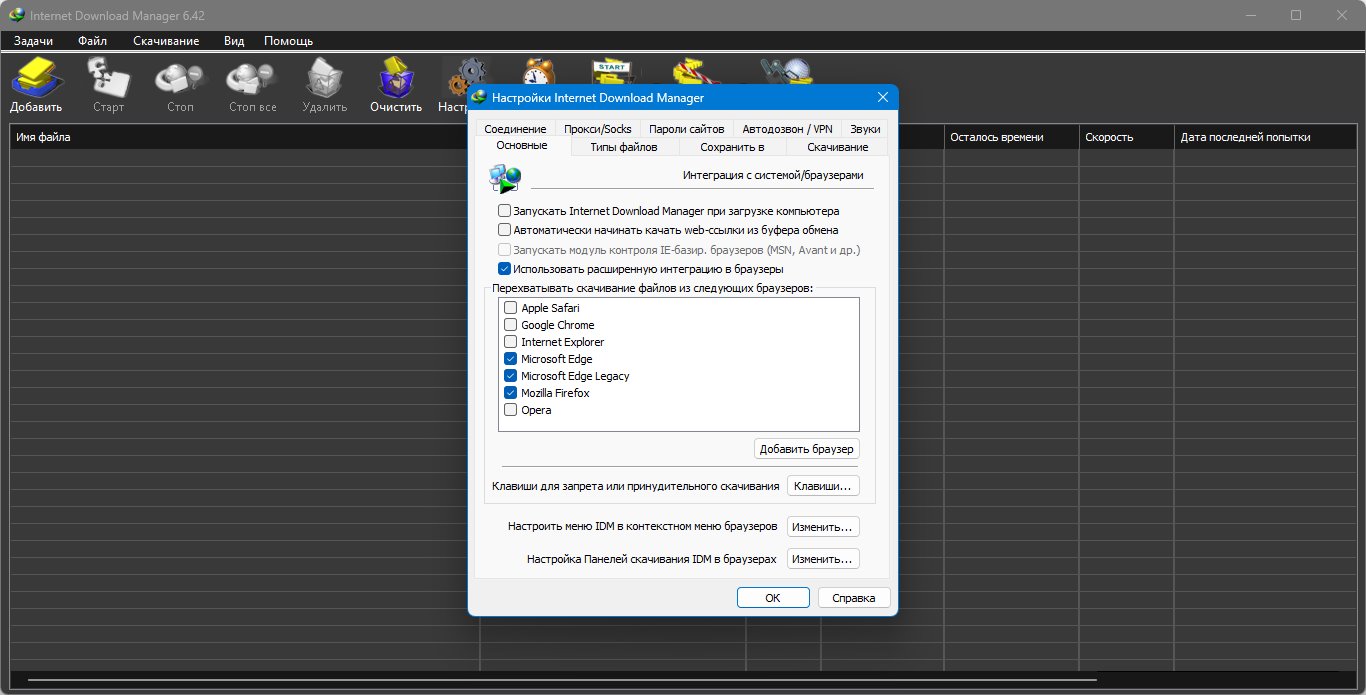The height and width of the screenshot is (695, 1366).
Task: Open the Скачивание menu in the menu bar
Action: click(x=166, y=41)
